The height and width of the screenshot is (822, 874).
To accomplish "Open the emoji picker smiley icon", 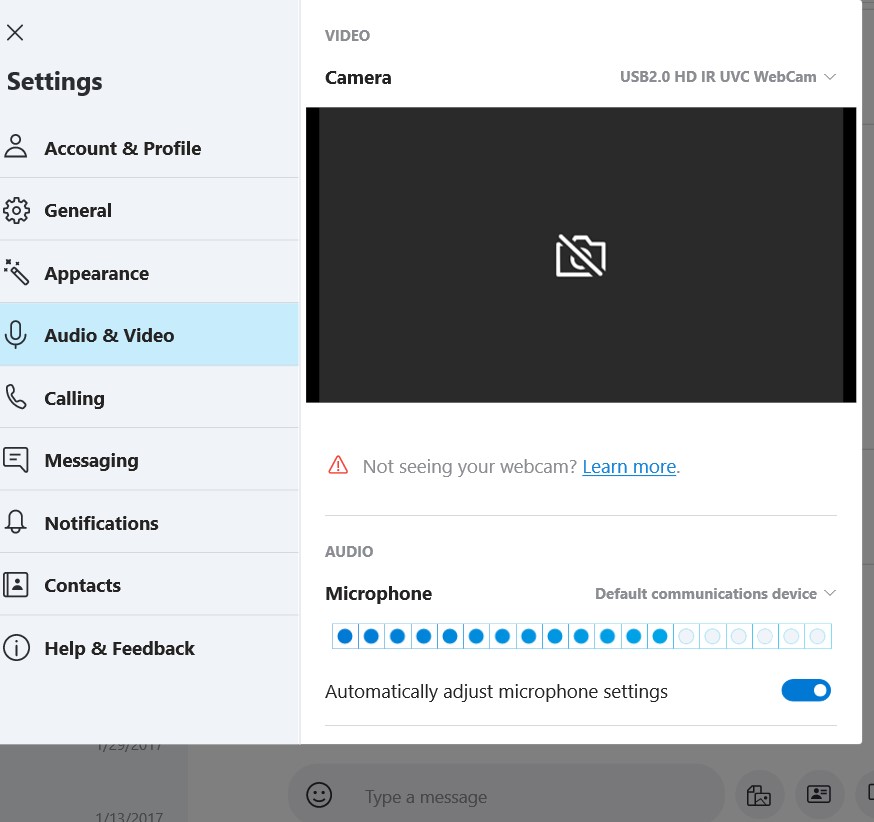I will [319, 795].
